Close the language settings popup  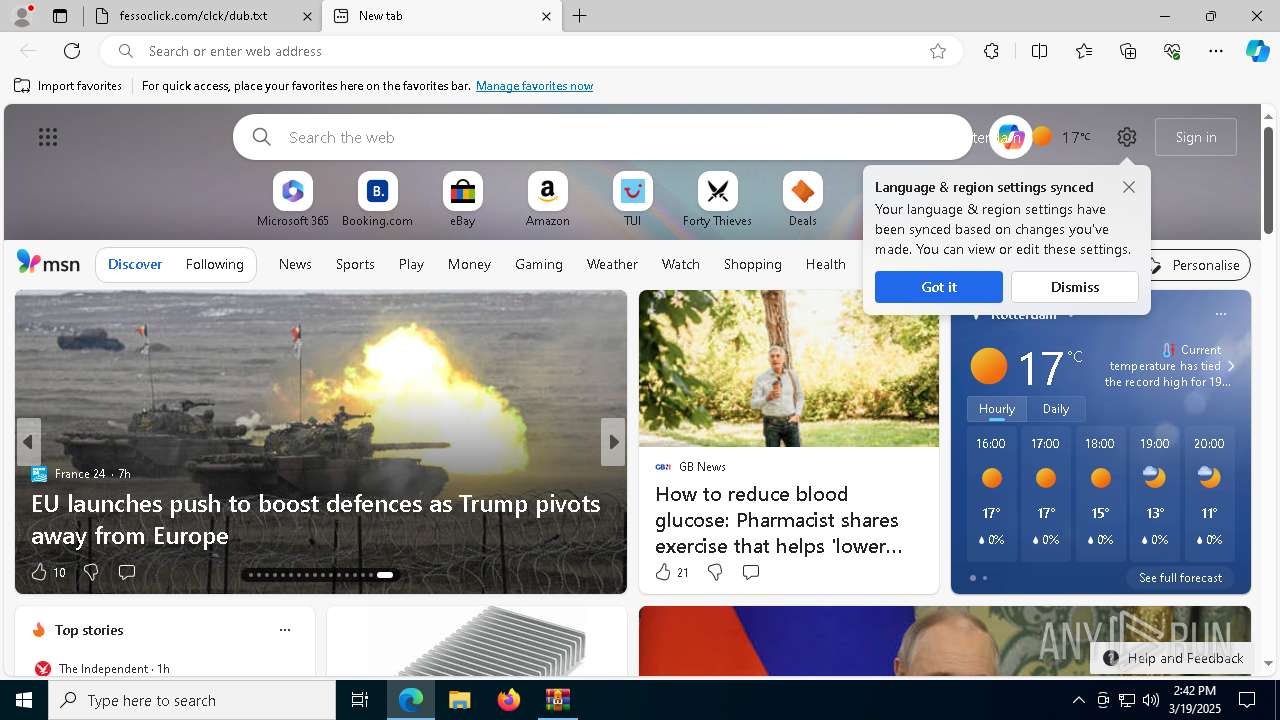tap(1129, 187)
